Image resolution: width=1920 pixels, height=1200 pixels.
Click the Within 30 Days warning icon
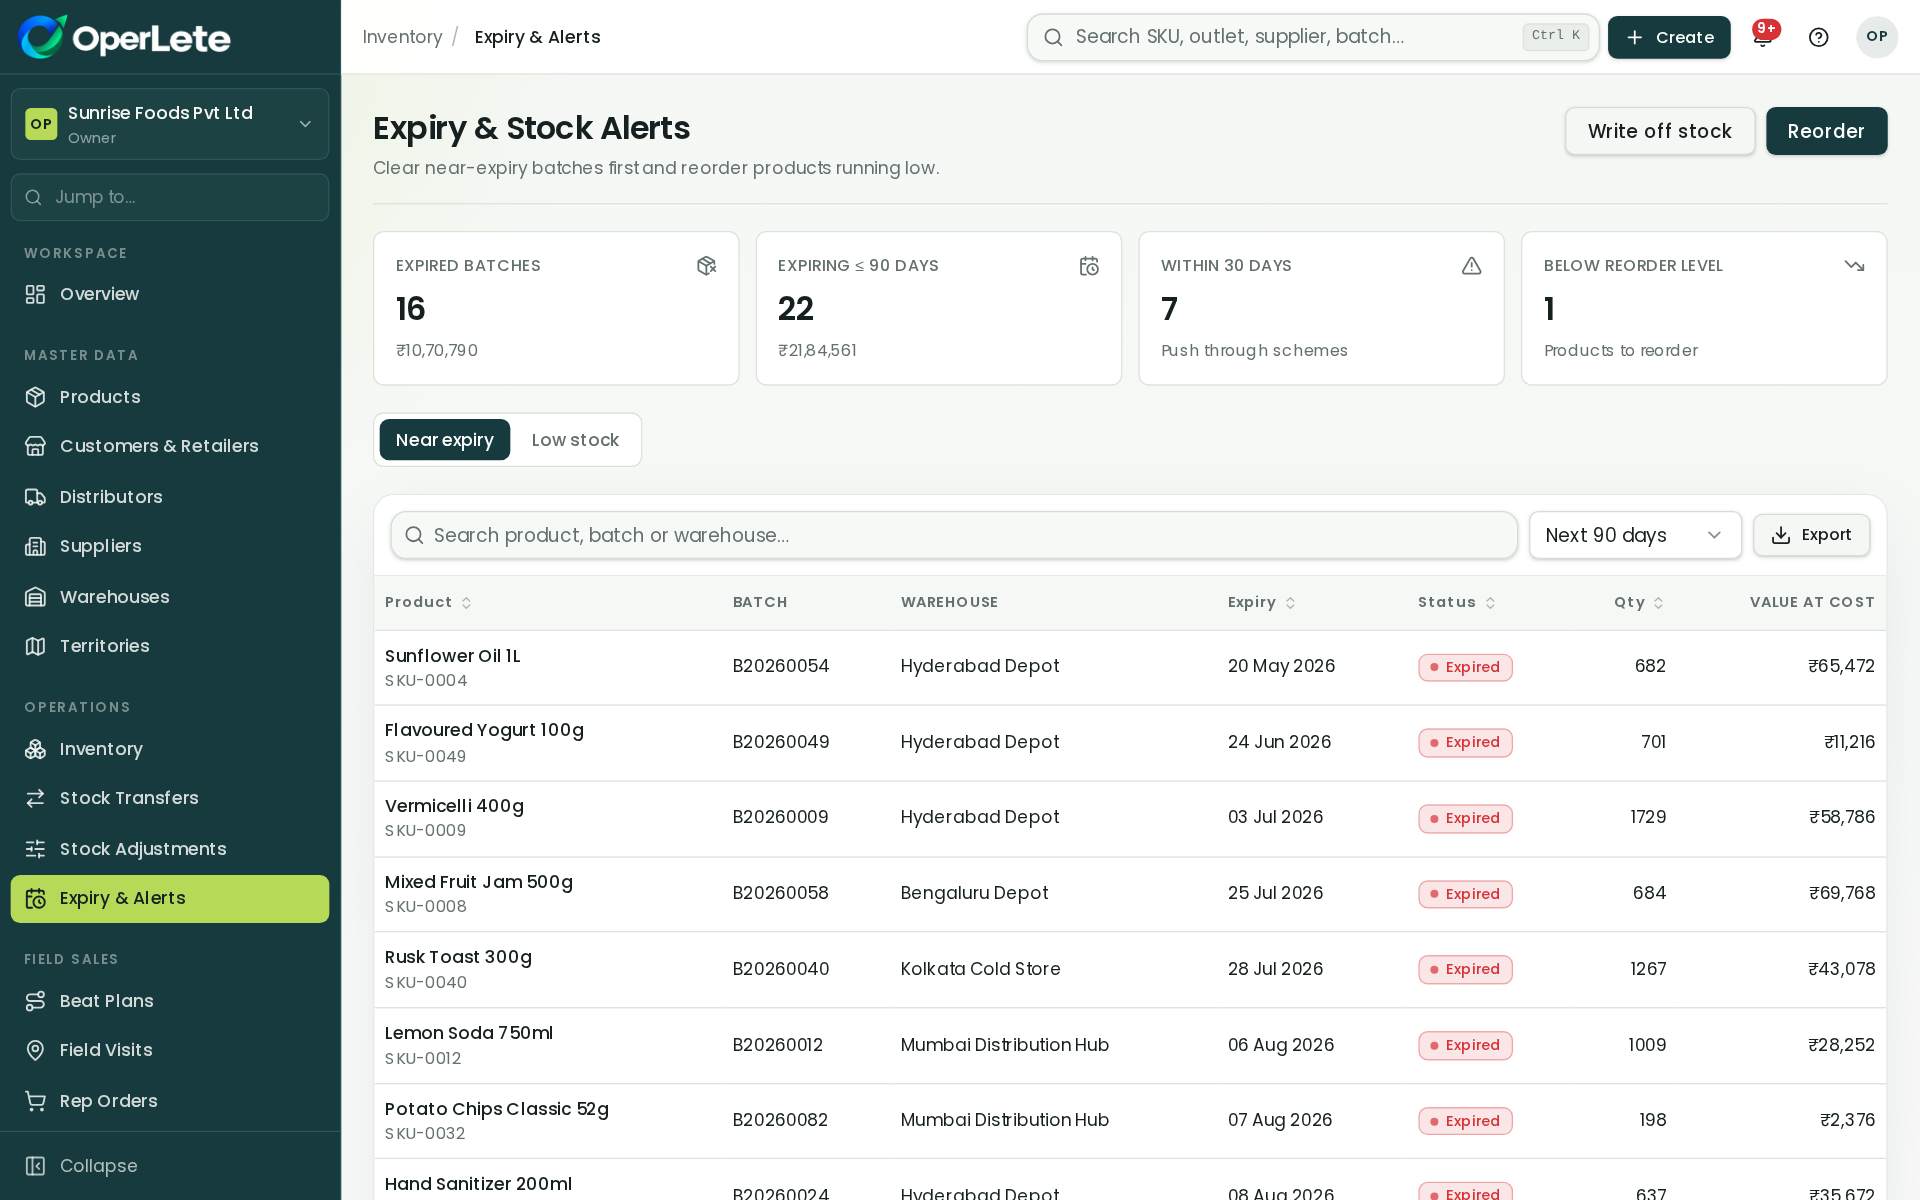(1471, 266)
